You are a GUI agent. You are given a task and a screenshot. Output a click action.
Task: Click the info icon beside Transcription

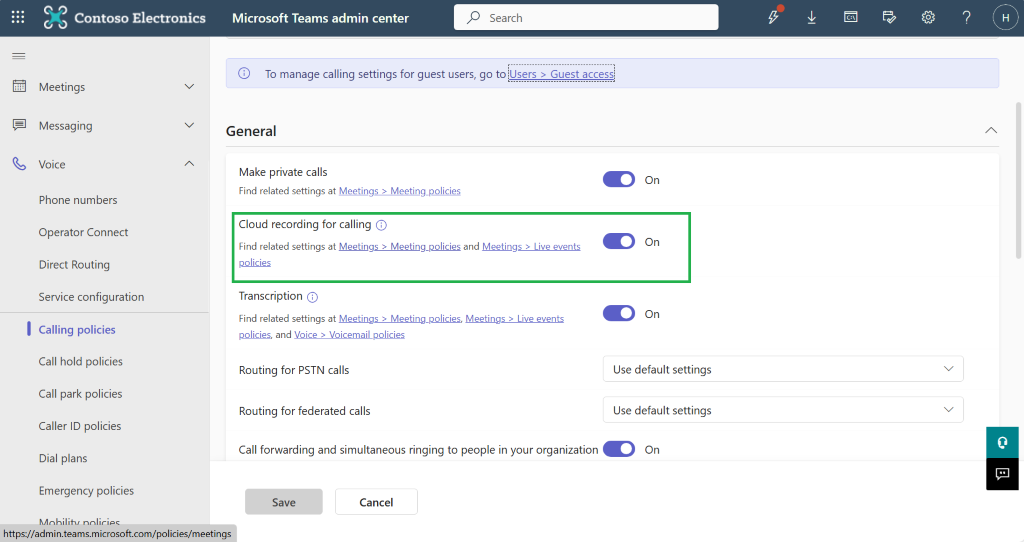(x=313, y=297)
